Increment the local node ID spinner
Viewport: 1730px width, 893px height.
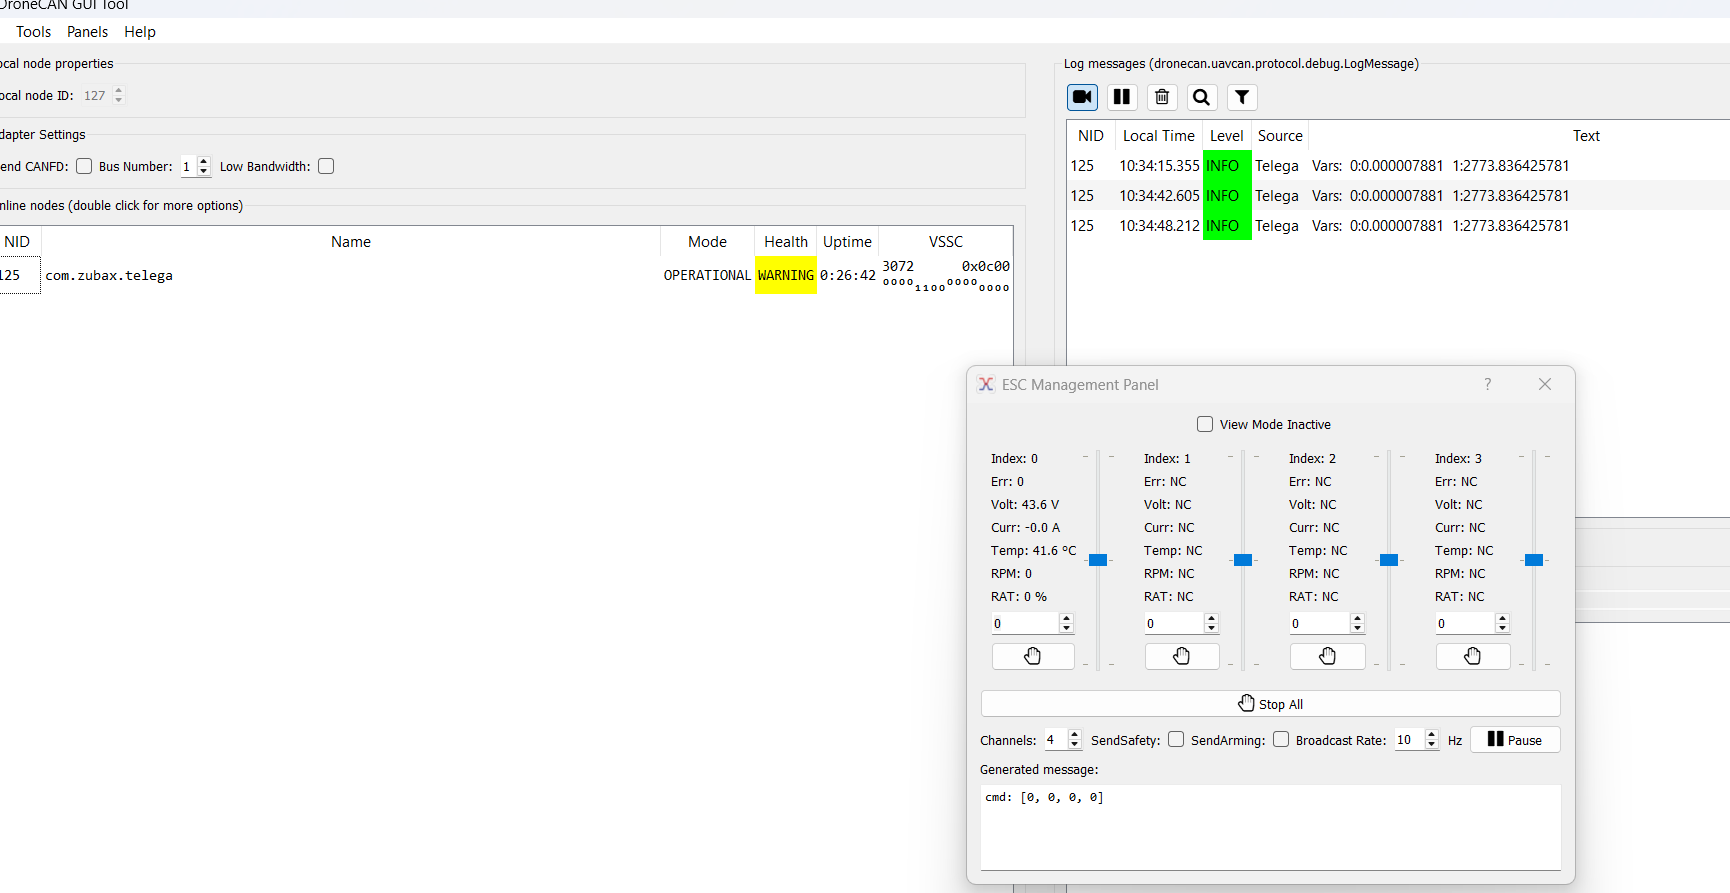pyautogui.click(x=119, y=90)
